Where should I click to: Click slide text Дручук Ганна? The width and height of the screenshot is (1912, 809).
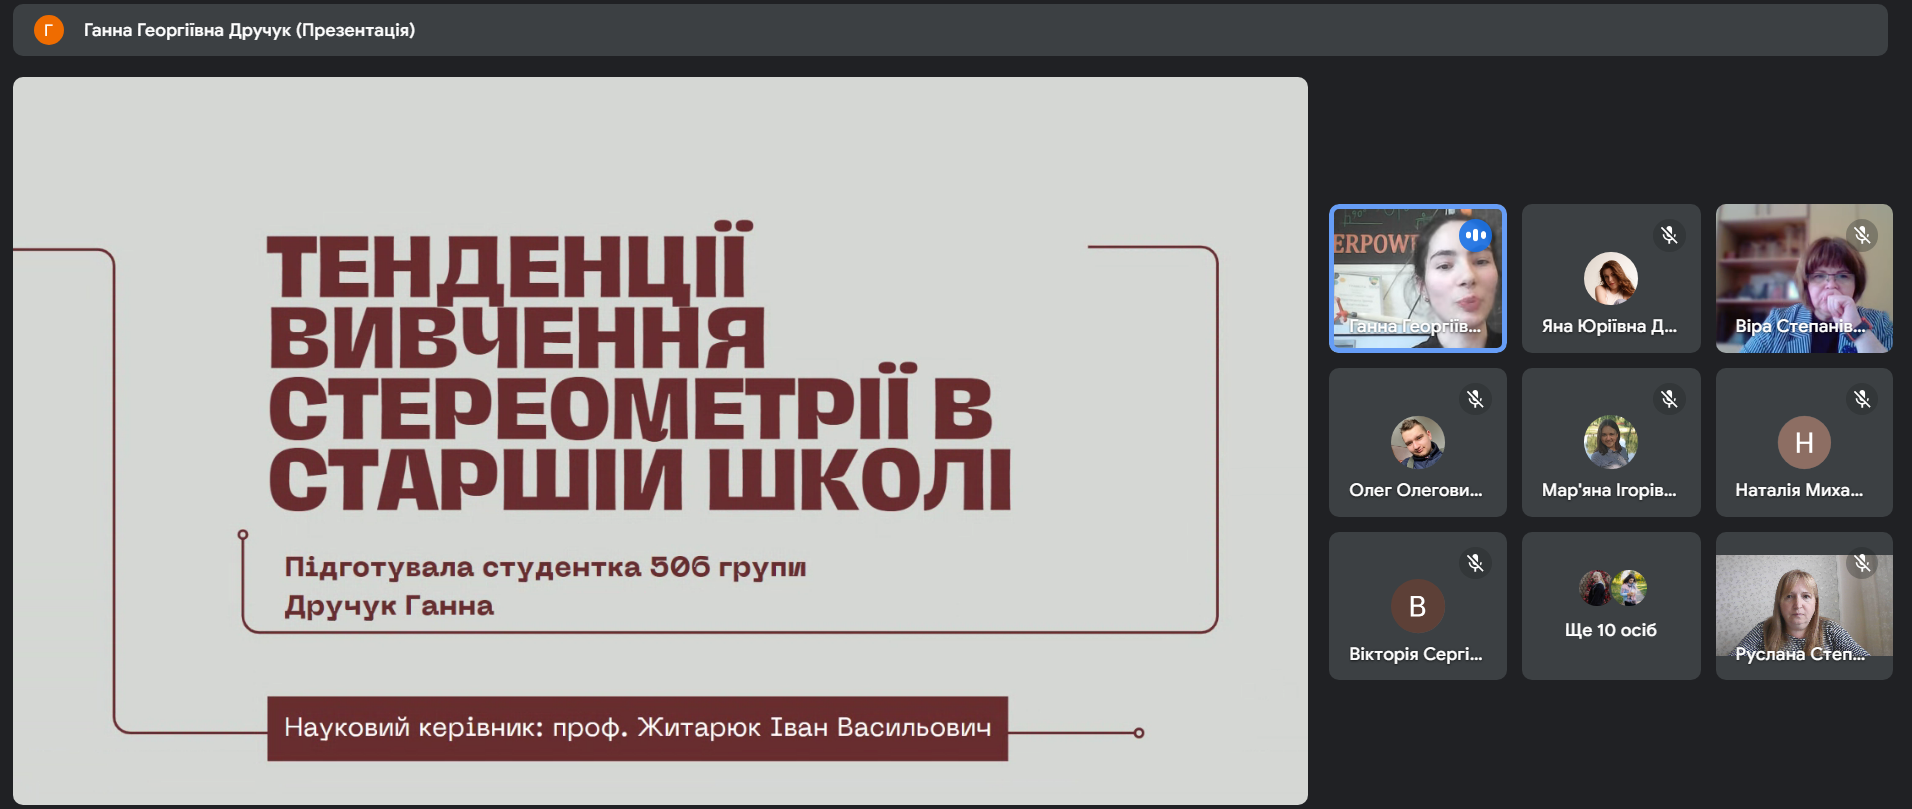pyautogui.click(x=389, y=606)
